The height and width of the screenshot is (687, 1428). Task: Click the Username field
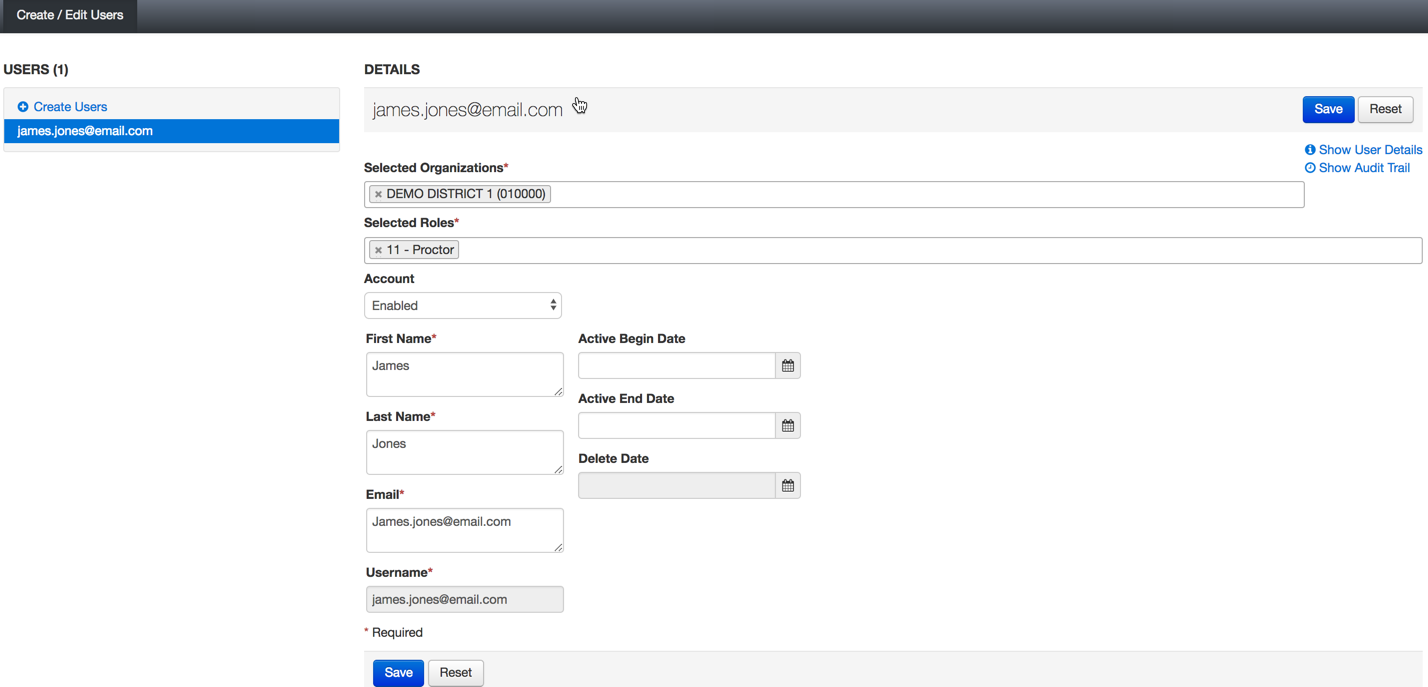point(465,600)
